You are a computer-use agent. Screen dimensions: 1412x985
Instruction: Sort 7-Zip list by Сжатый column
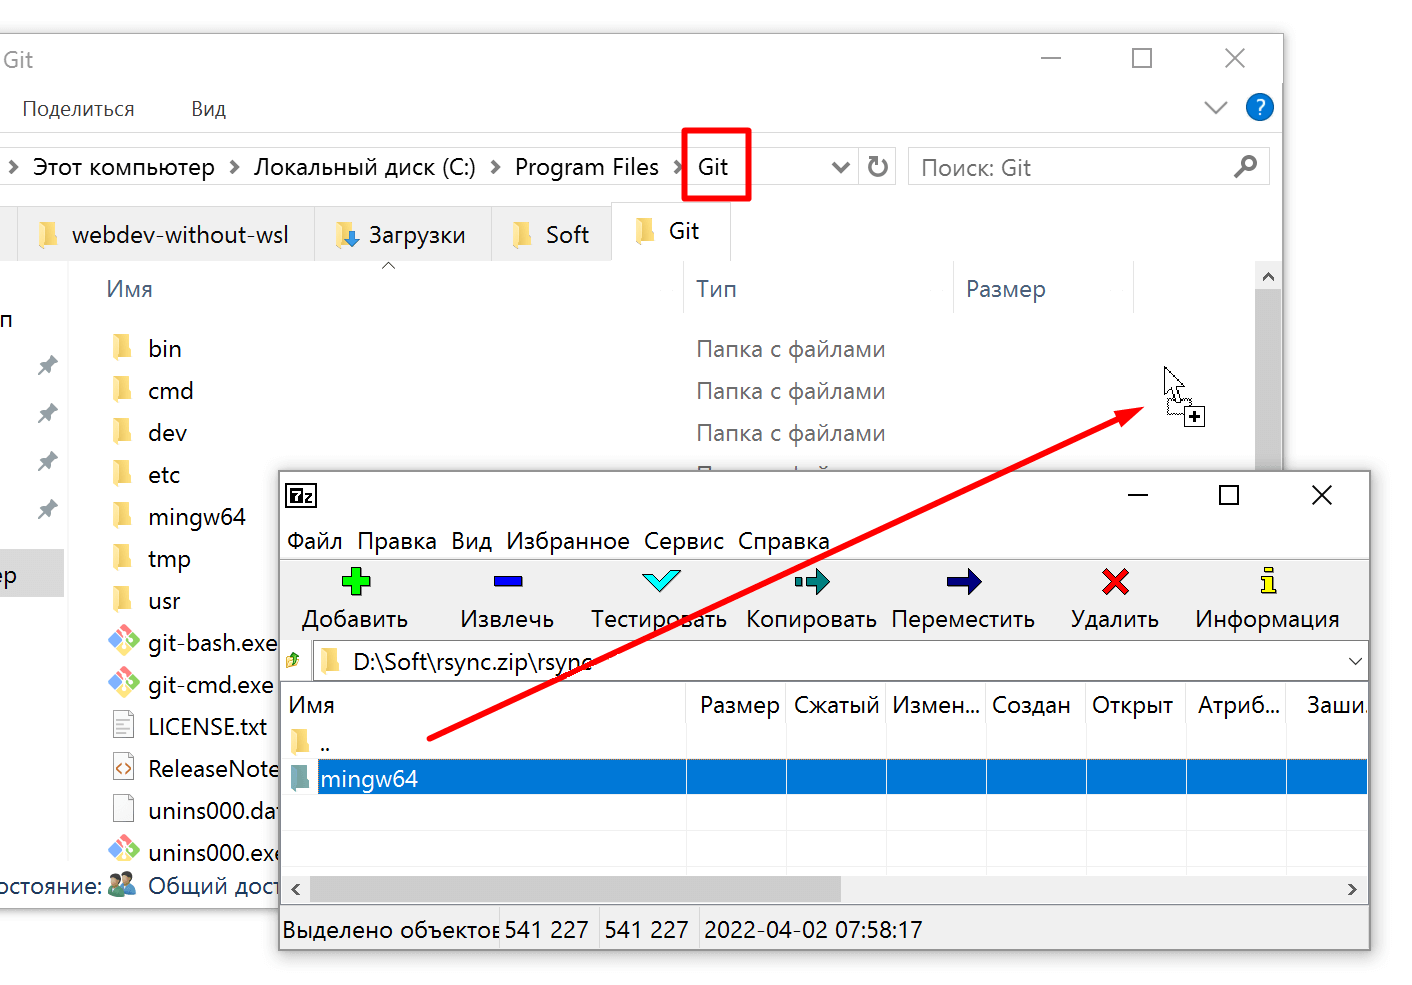(836, 705)
